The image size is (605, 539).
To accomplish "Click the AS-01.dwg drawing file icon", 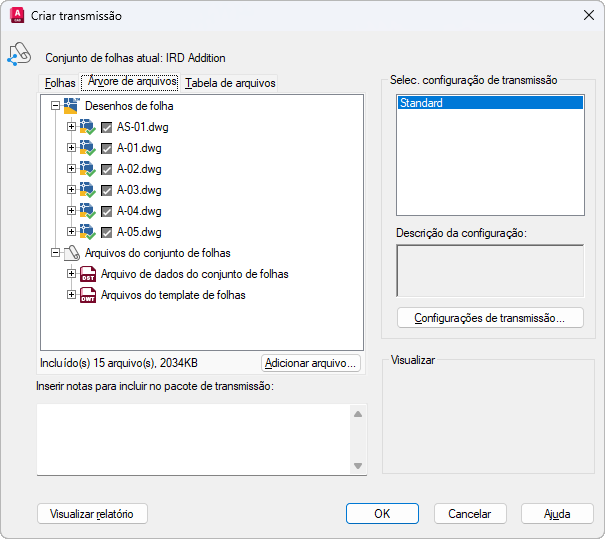I will (x=87, y=127).
